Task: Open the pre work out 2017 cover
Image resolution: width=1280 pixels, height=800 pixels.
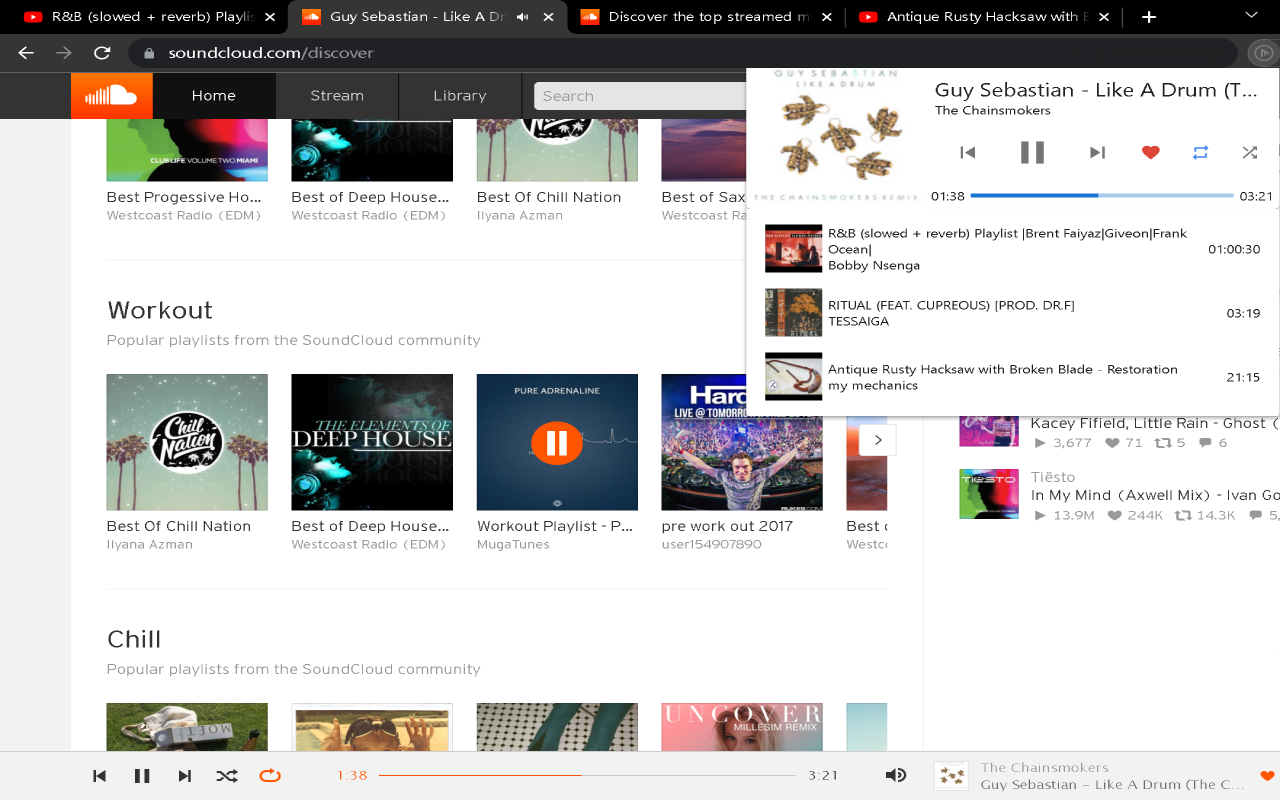Action: (742, 442)
